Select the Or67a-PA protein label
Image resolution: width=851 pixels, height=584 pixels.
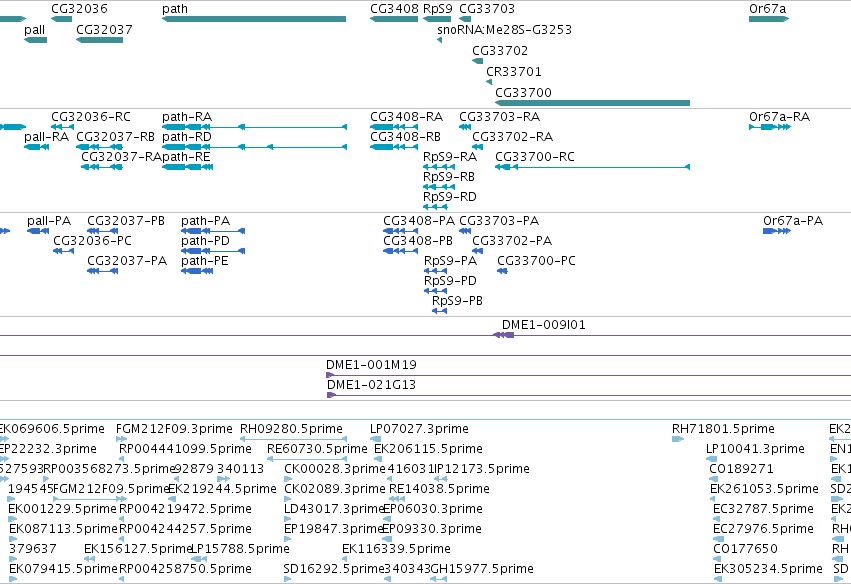click(793, 221)
